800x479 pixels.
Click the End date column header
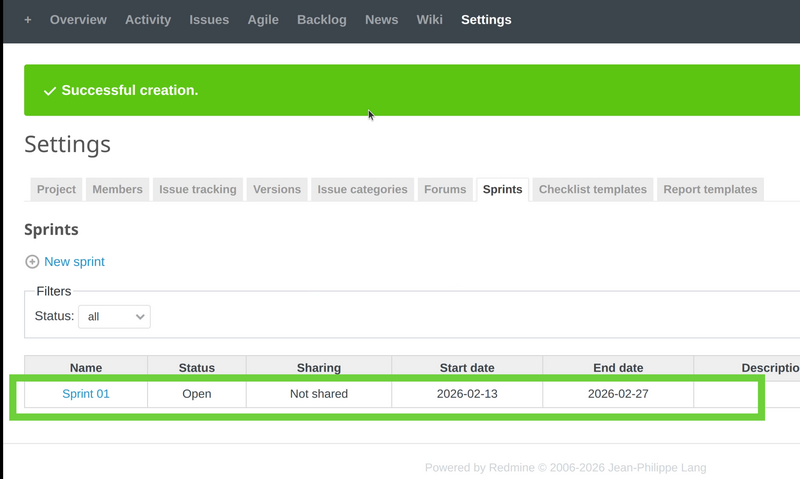pyautogui.click(x=618, y=368)
